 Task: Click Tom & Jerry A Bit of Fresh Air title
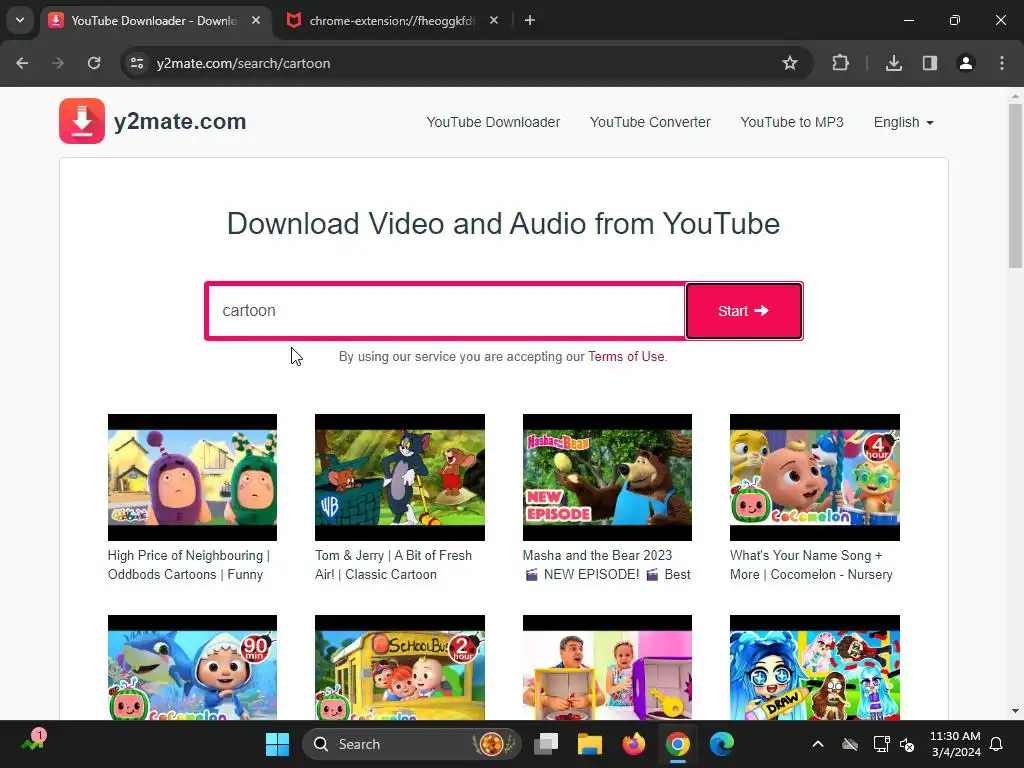pos(393,565)
